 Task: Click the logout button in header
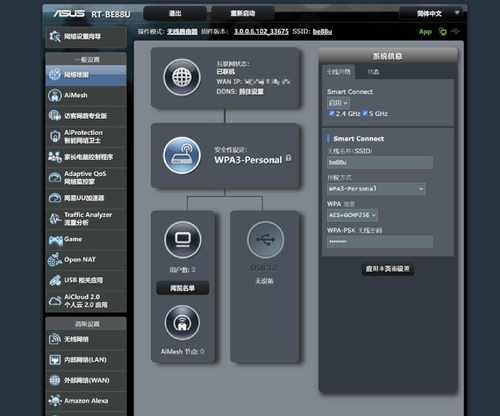175,13
